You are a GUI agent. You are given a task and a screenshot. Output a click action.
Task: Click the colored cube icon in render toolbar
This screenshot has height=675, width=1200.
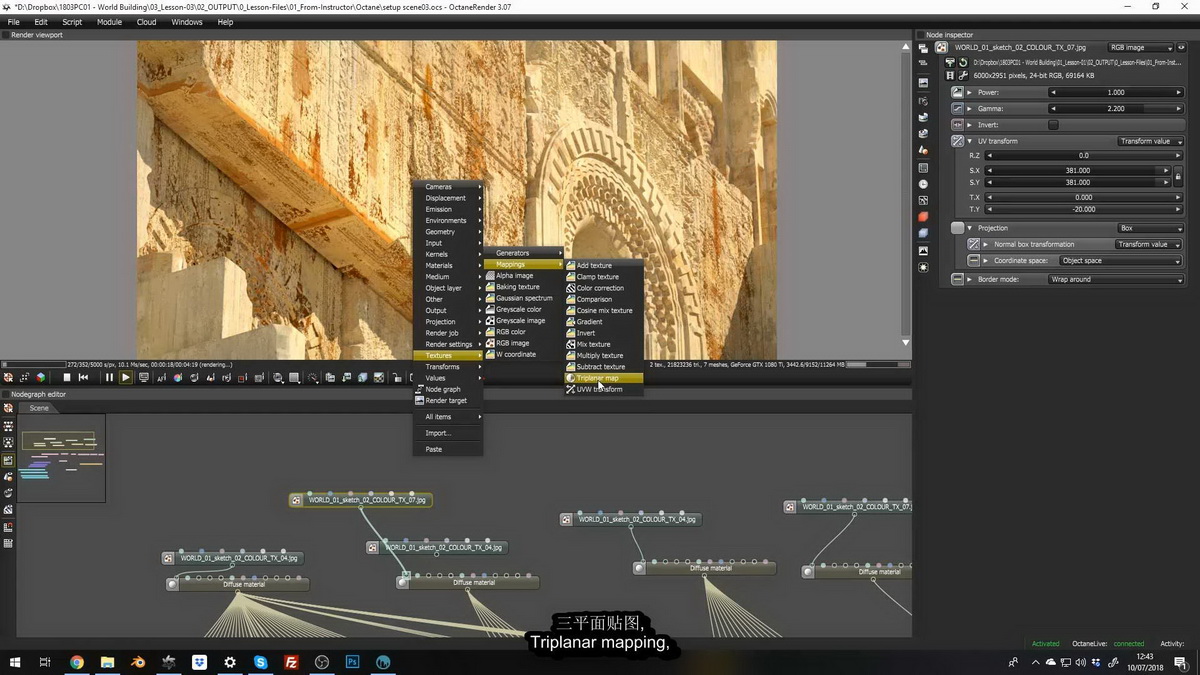click(x=41, y=378)
